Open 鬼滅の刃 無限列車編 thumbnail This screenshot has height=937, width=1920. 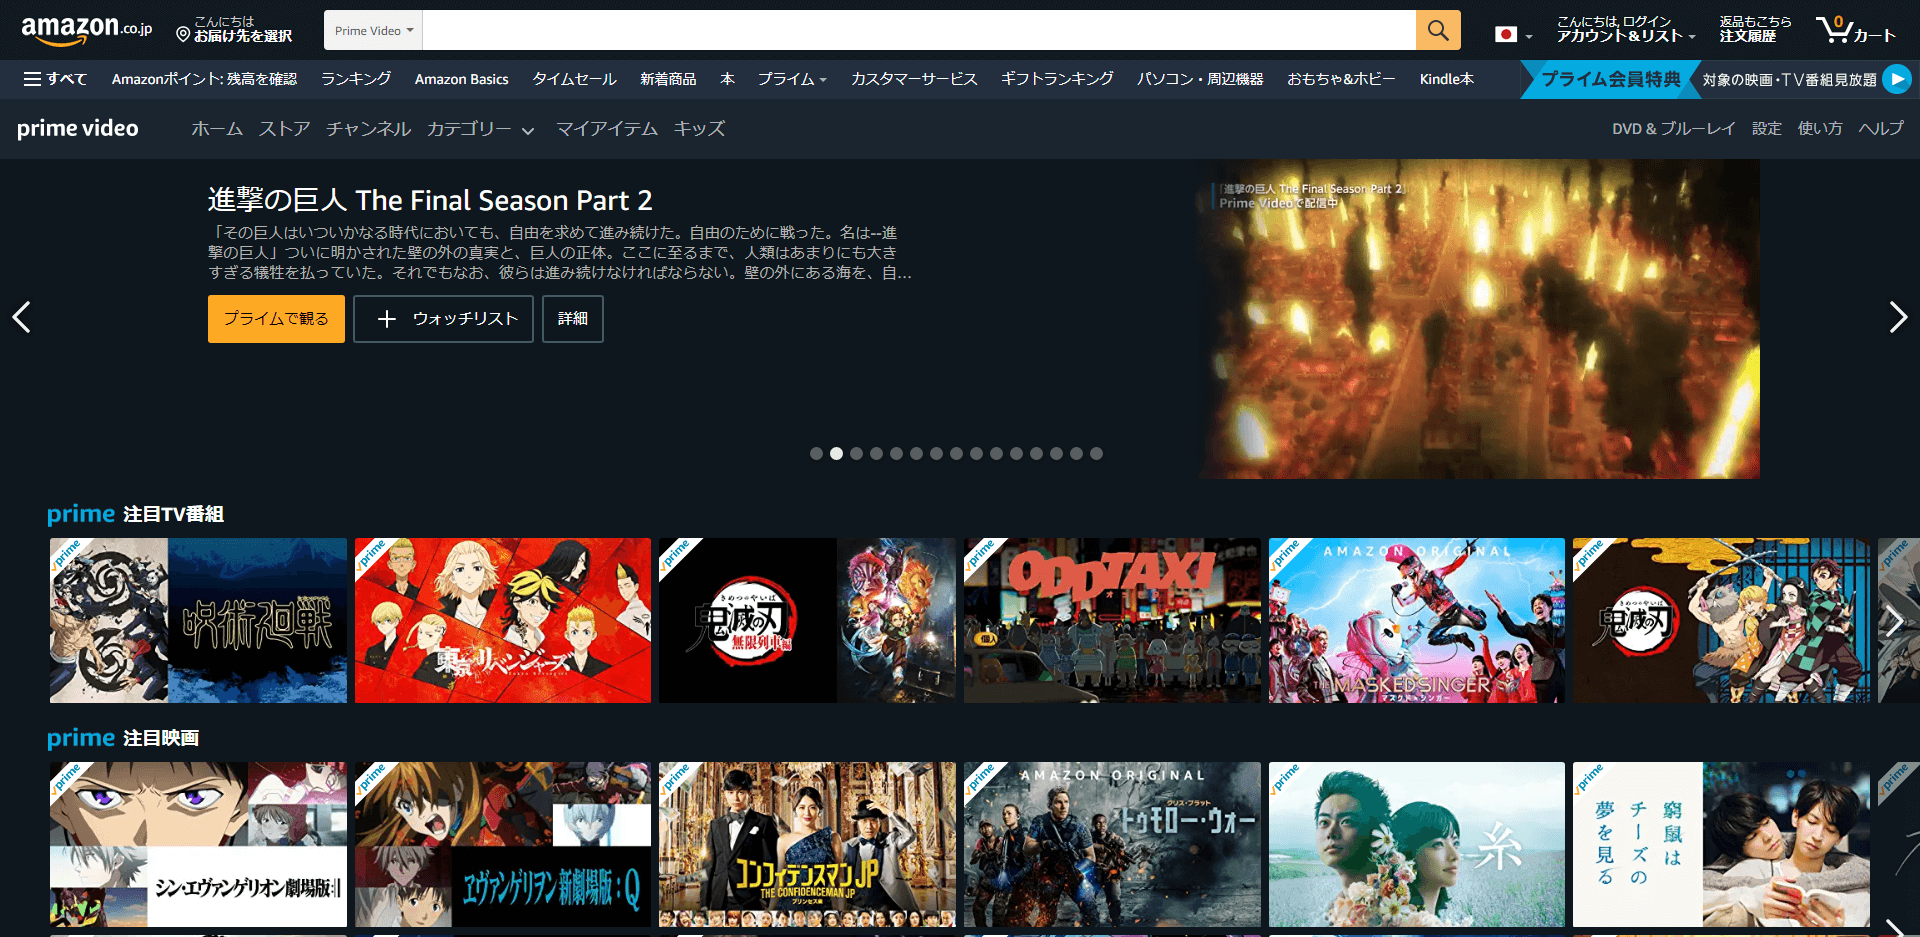point(807,620)
